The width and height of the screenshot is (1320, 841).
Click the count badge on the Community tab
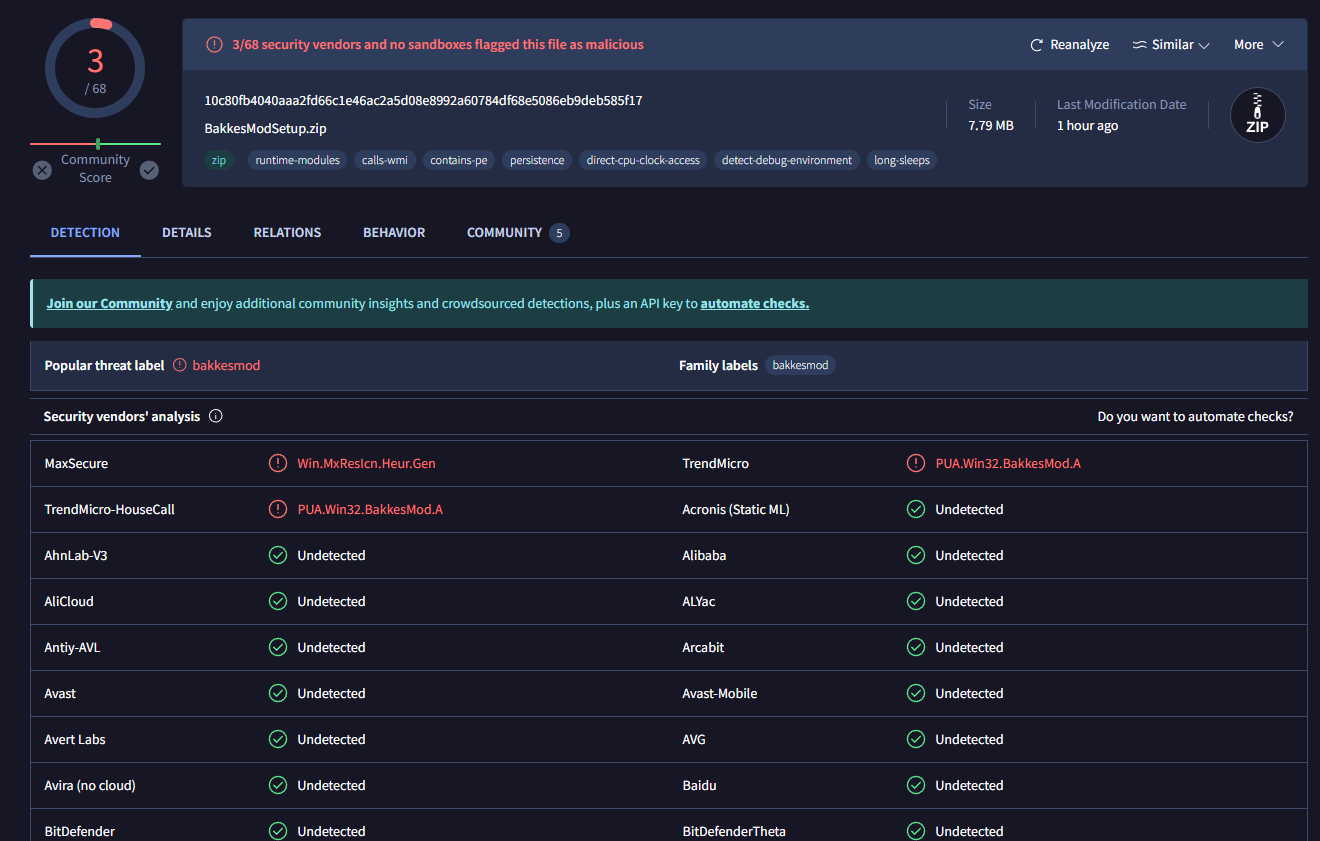[559, 233]
